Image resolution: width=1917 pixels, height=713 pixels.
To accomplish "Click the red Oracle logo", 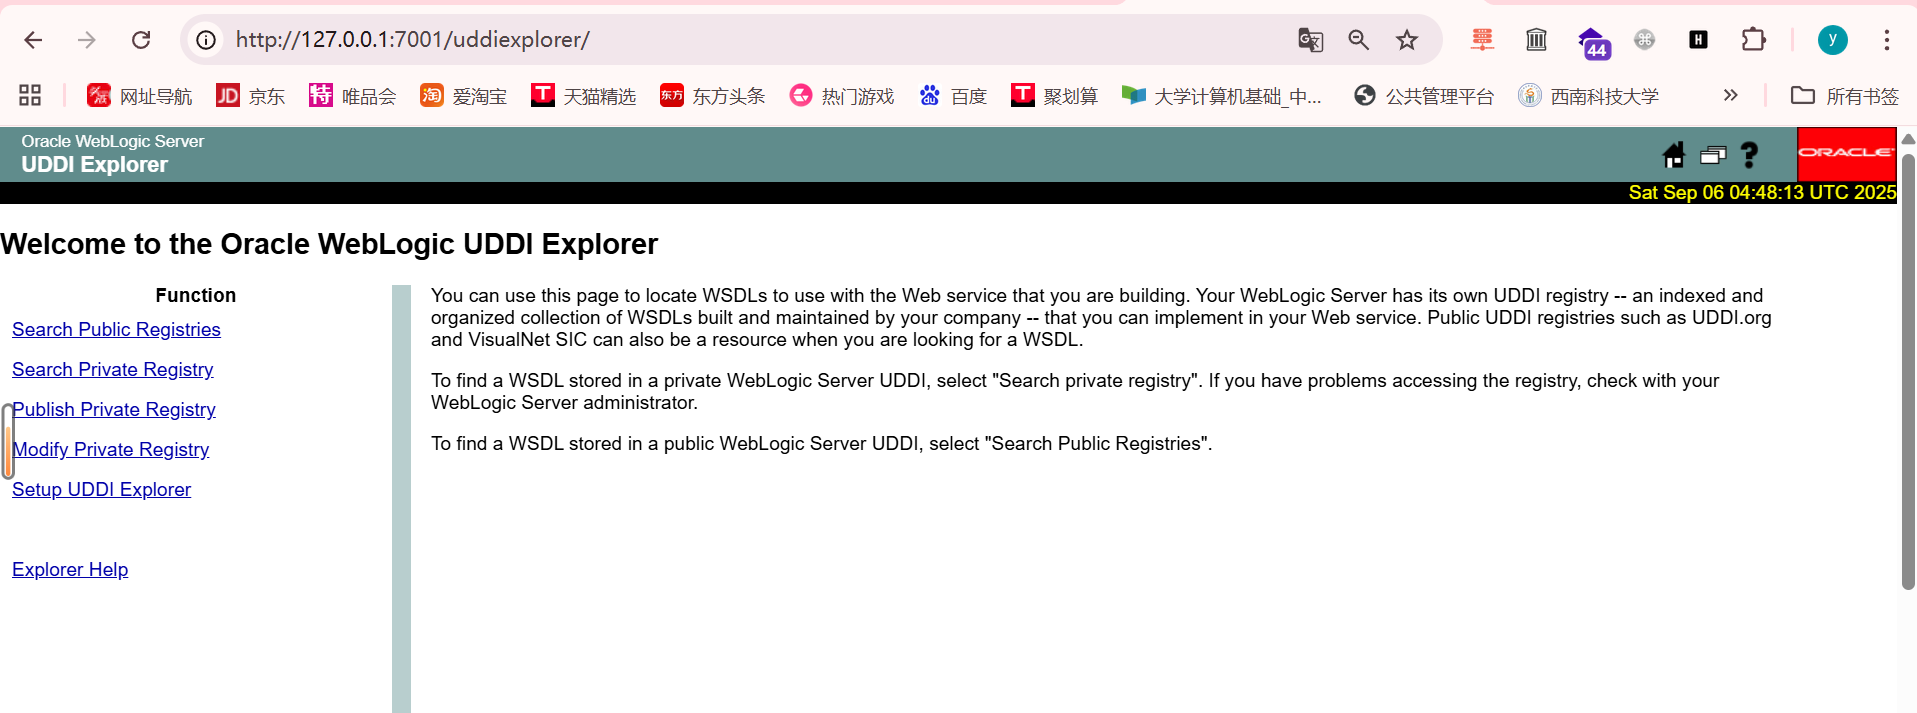I will (x=1846, y=154).
